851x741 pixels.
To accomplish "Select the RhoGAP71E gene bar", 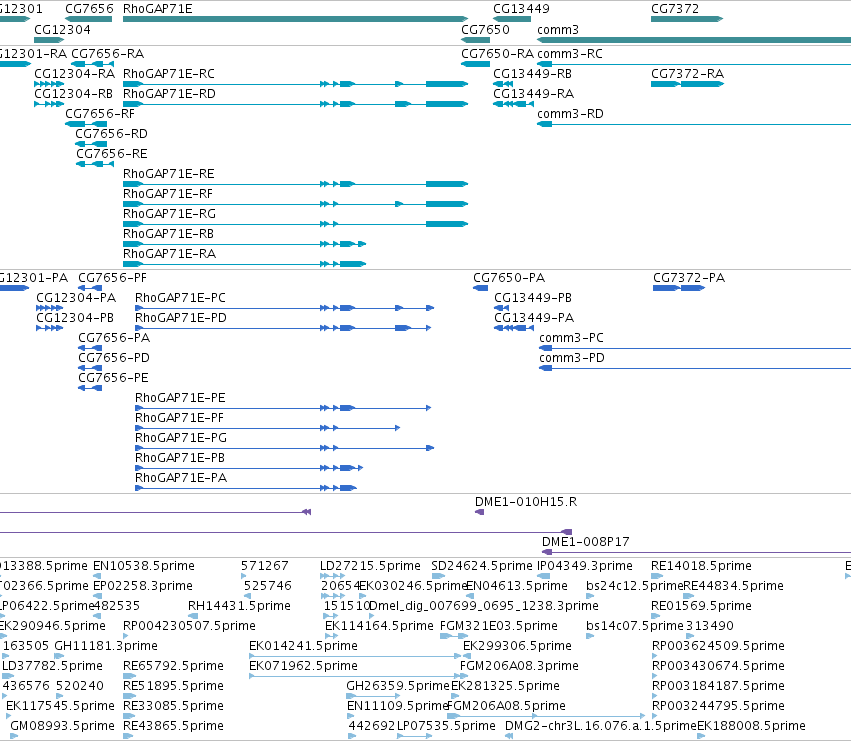I will pyautogui.click(x=295, y=19).
